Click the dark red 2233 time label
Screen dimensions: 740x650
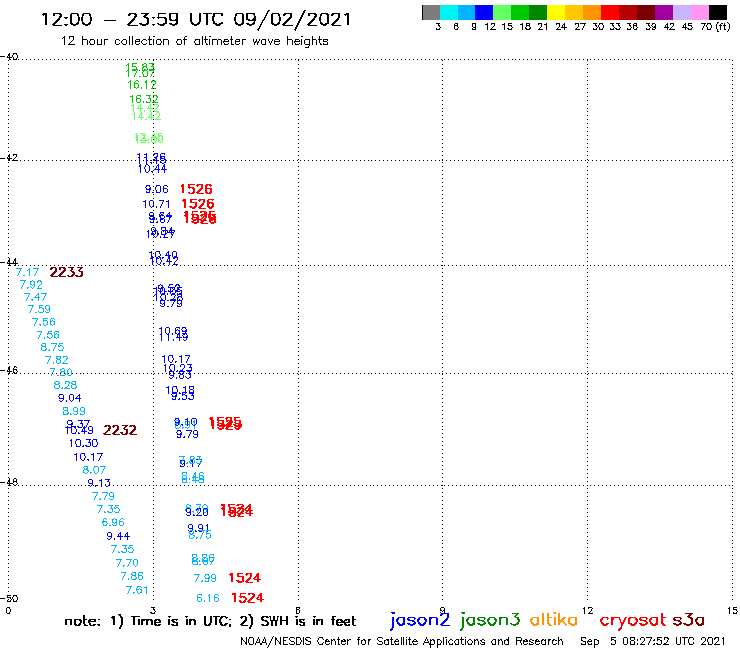coord(67,272)
